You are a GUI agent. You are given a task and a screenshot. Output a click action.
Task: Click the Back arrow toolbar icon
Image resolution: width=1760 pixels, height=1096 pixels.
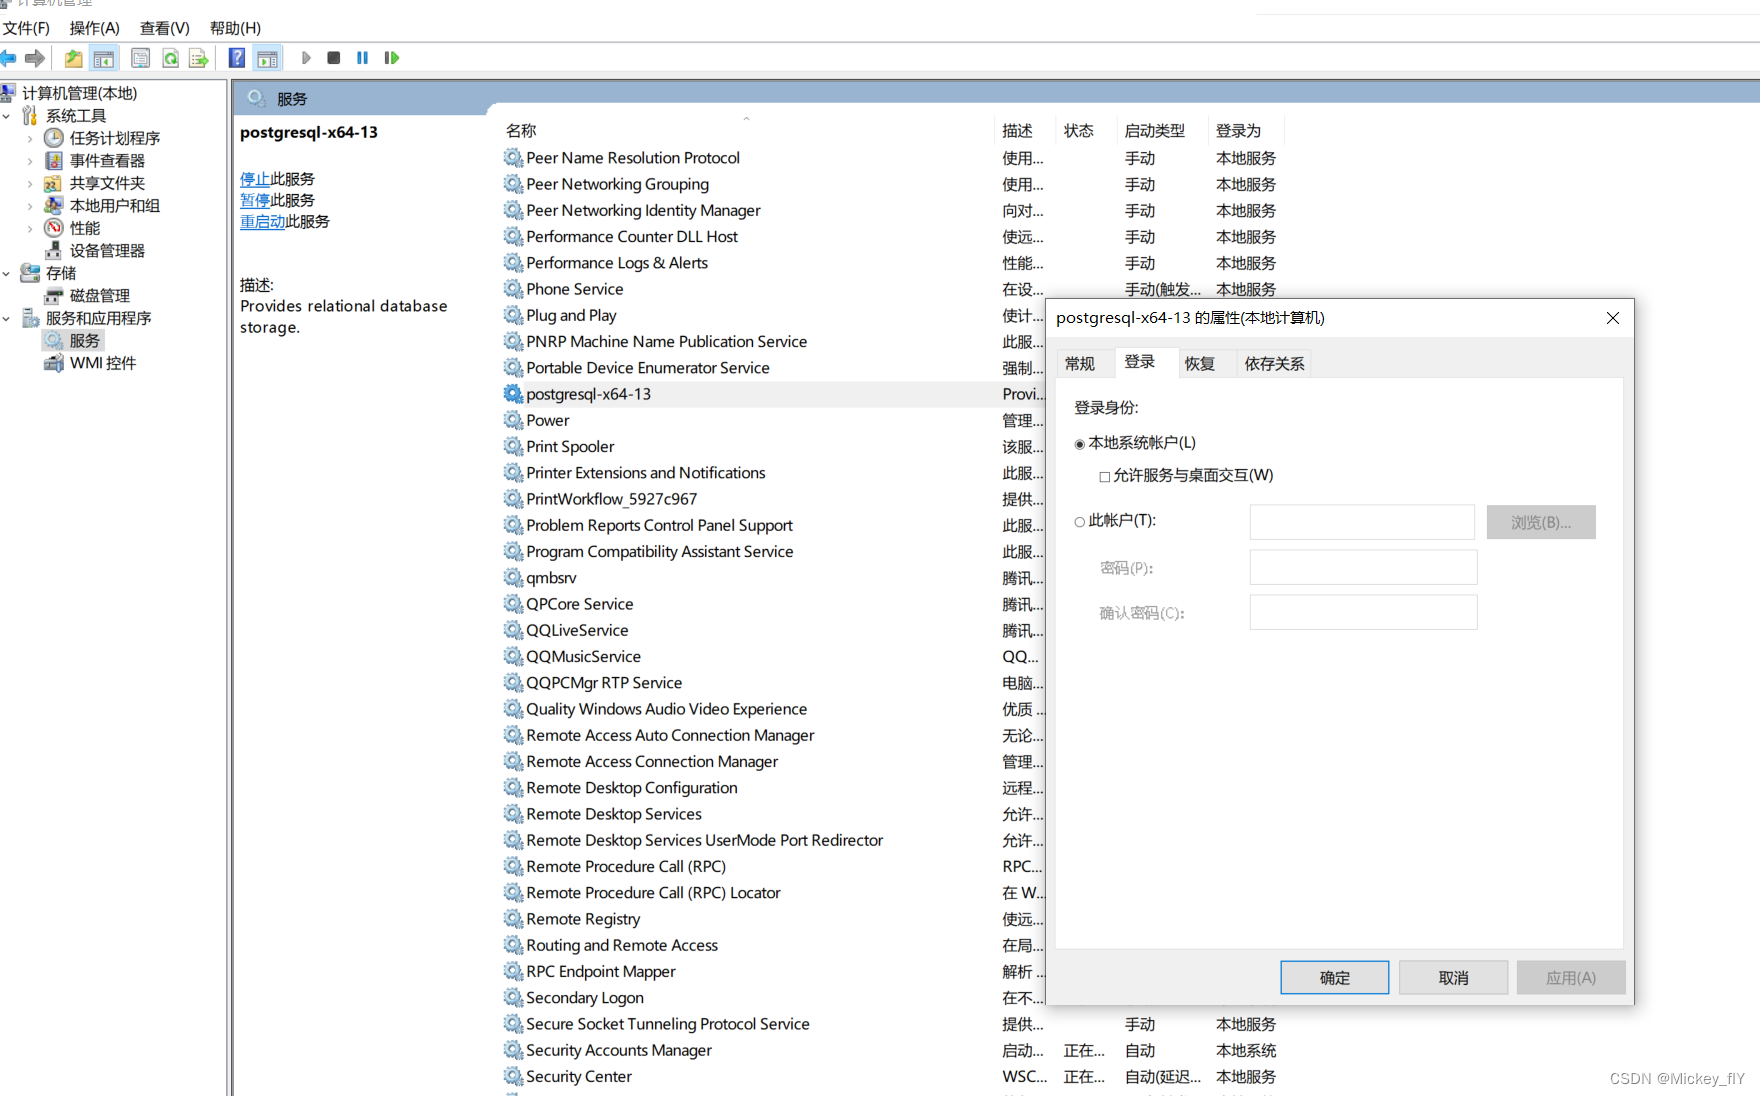tap(8, 58)
